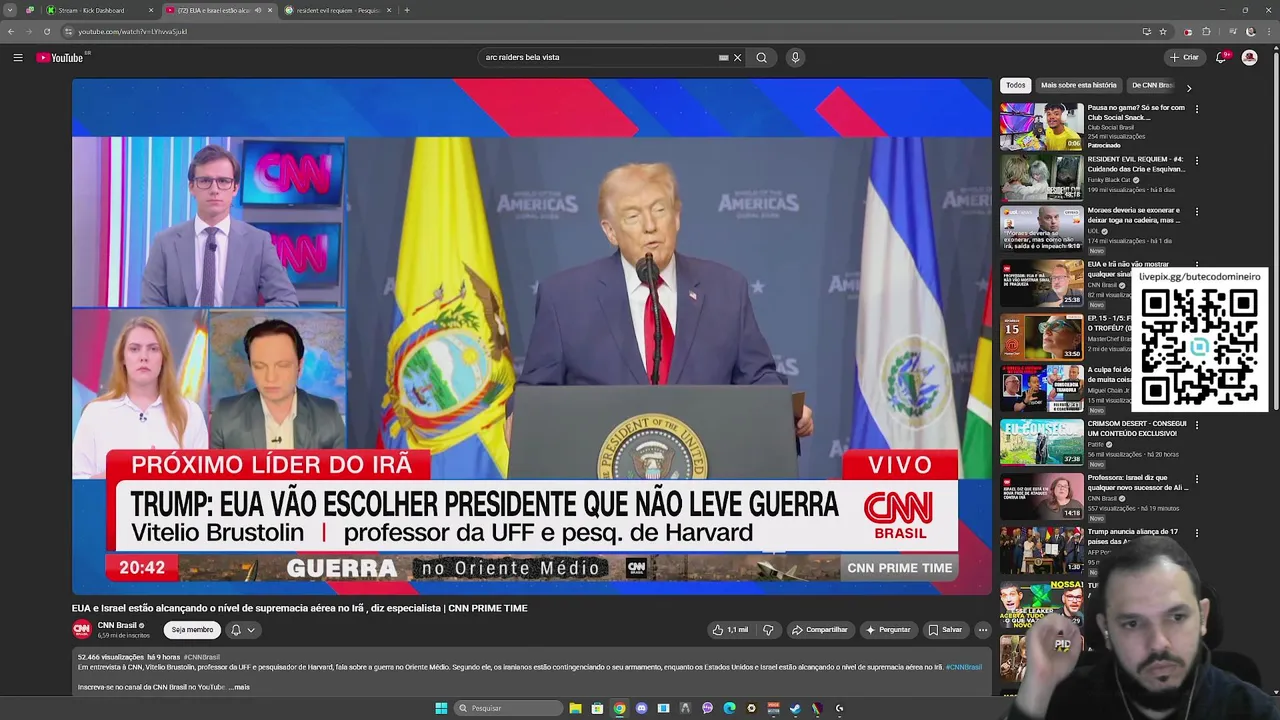Open menu for CRIMSOM DESERT video

tap(1197, 425)
